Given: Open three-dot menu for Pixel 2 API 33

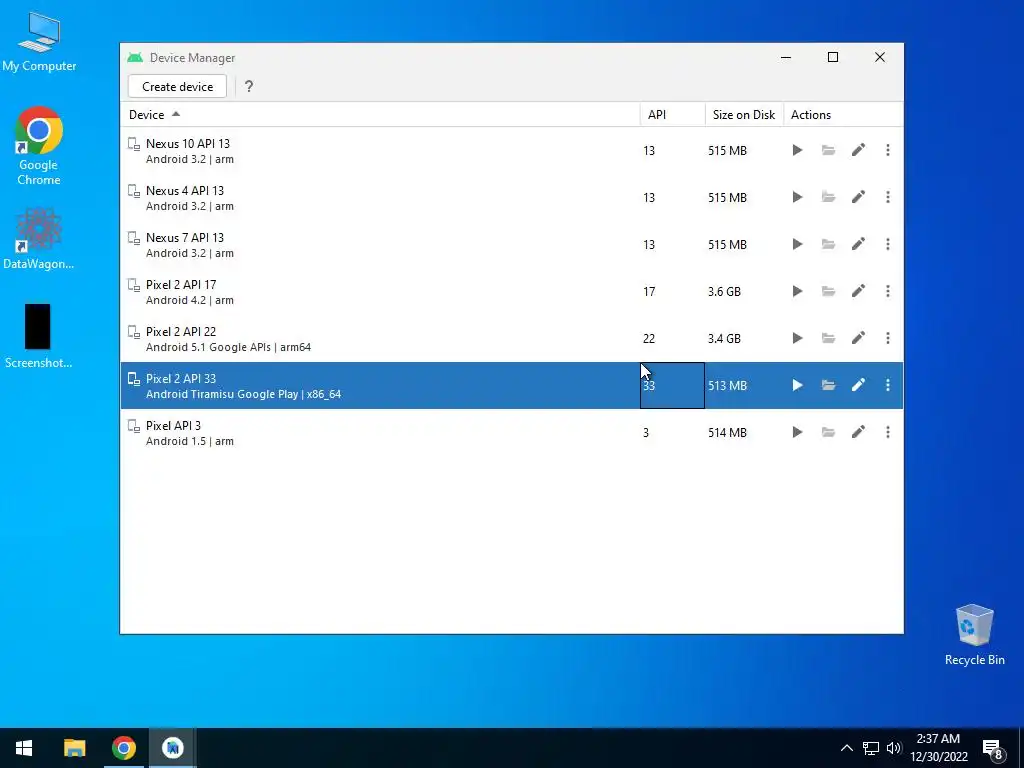Looking at the screenshot, I should click(888, 385).
